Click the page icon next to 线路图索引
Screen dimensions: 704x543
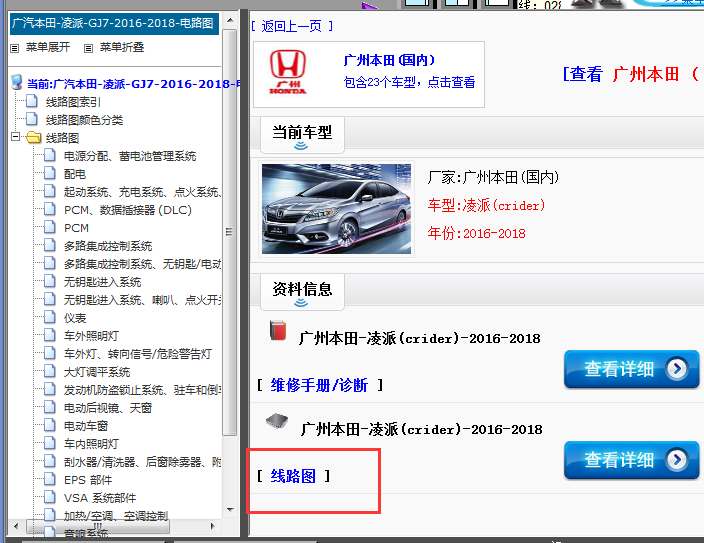[x=32, y=101]
